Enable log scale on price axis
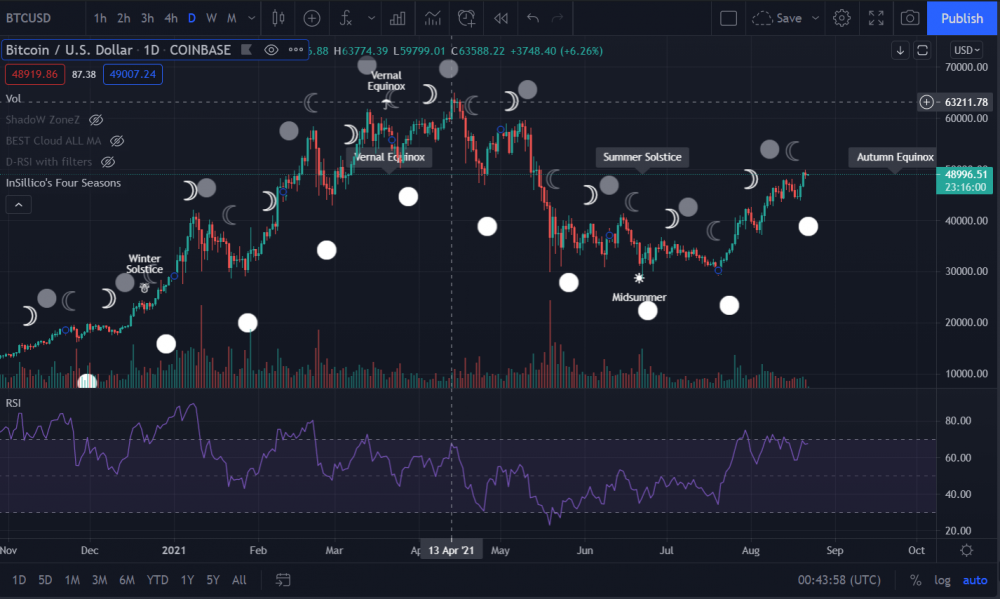This screenshot has width=1000, height=599. (943, 580)
